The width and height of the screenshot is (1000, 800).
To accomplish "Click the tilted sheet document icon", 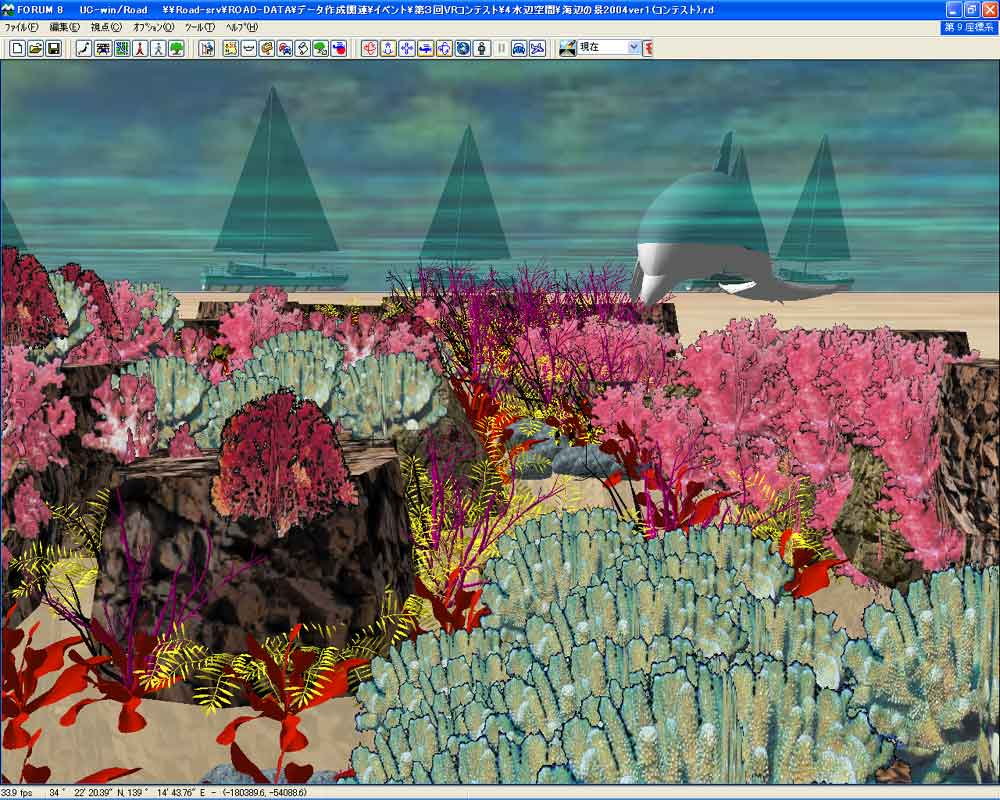I will (303, 48).
